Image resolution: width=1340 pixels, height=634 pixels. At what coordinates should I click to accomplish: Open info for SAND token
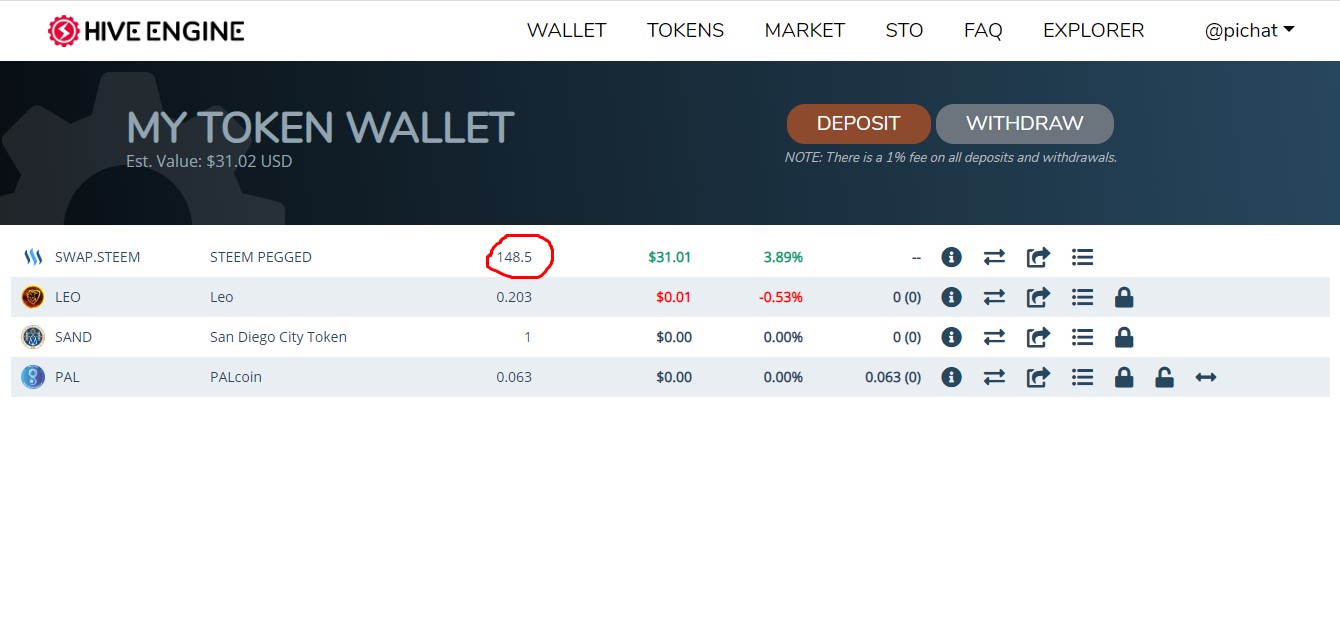coord(951,337)
